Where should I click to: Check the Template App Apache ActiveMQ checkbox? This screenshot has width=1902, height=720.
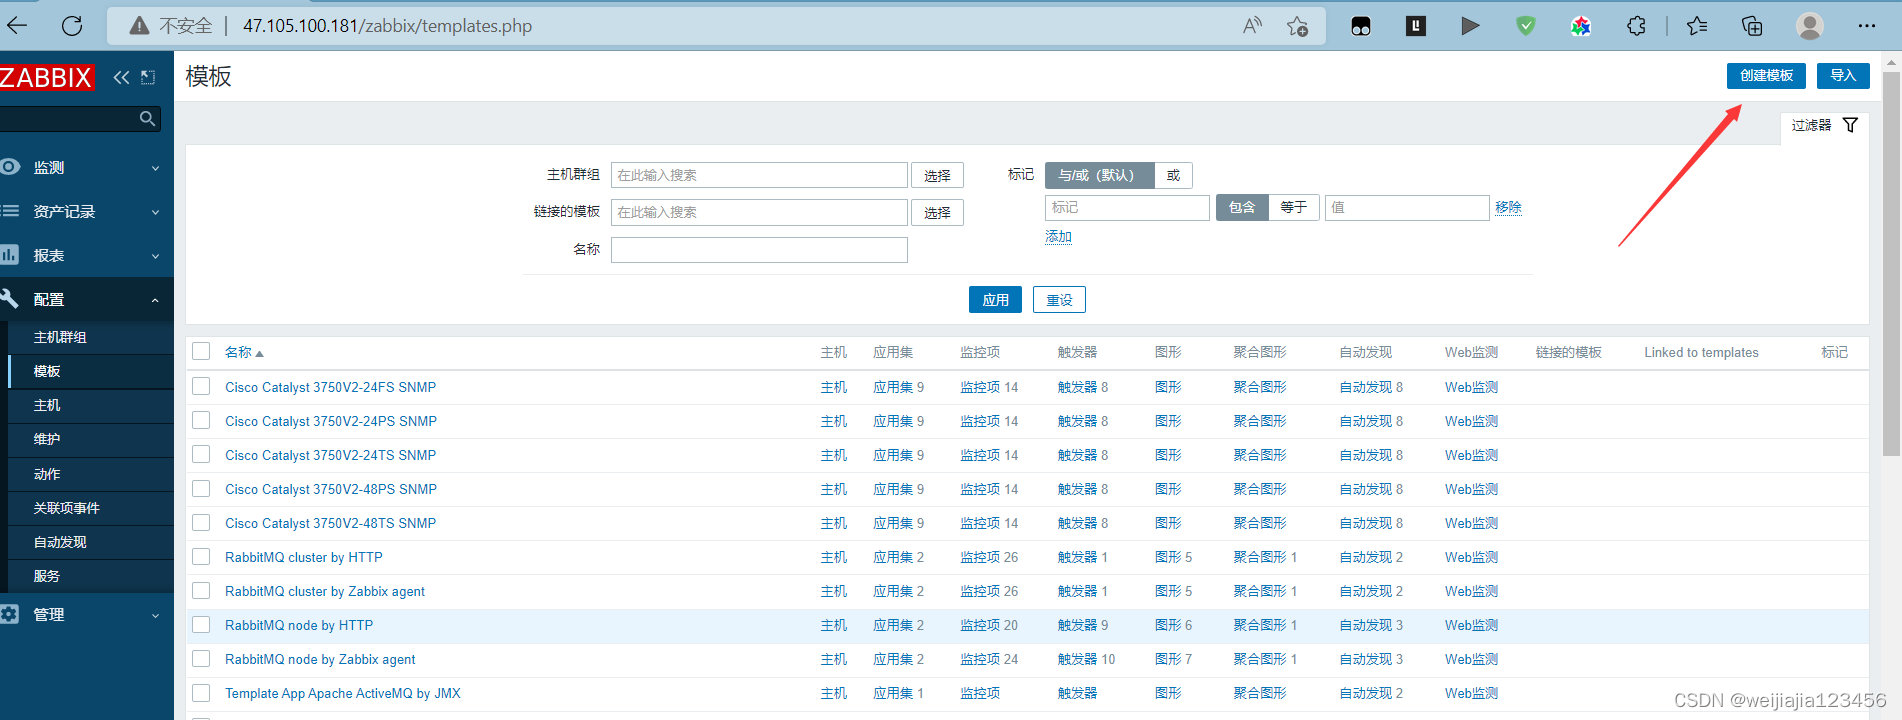pos(201,692)
